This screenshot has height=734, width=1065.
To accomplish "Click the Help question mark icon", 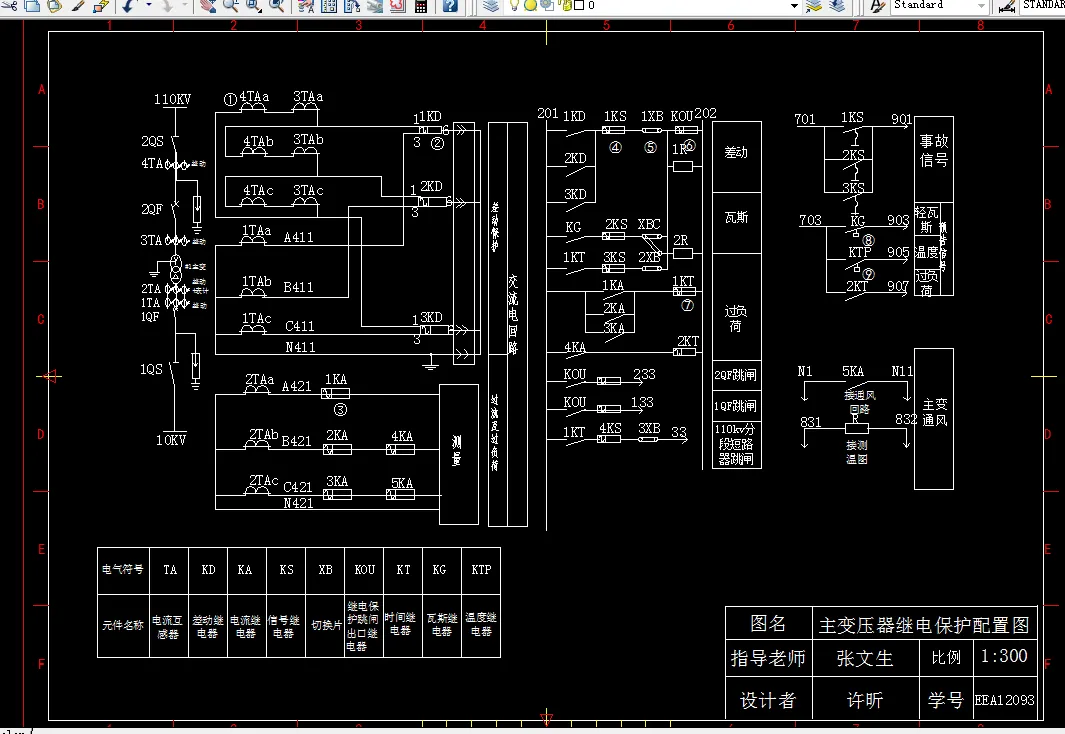I will click(x=450, y=6).
